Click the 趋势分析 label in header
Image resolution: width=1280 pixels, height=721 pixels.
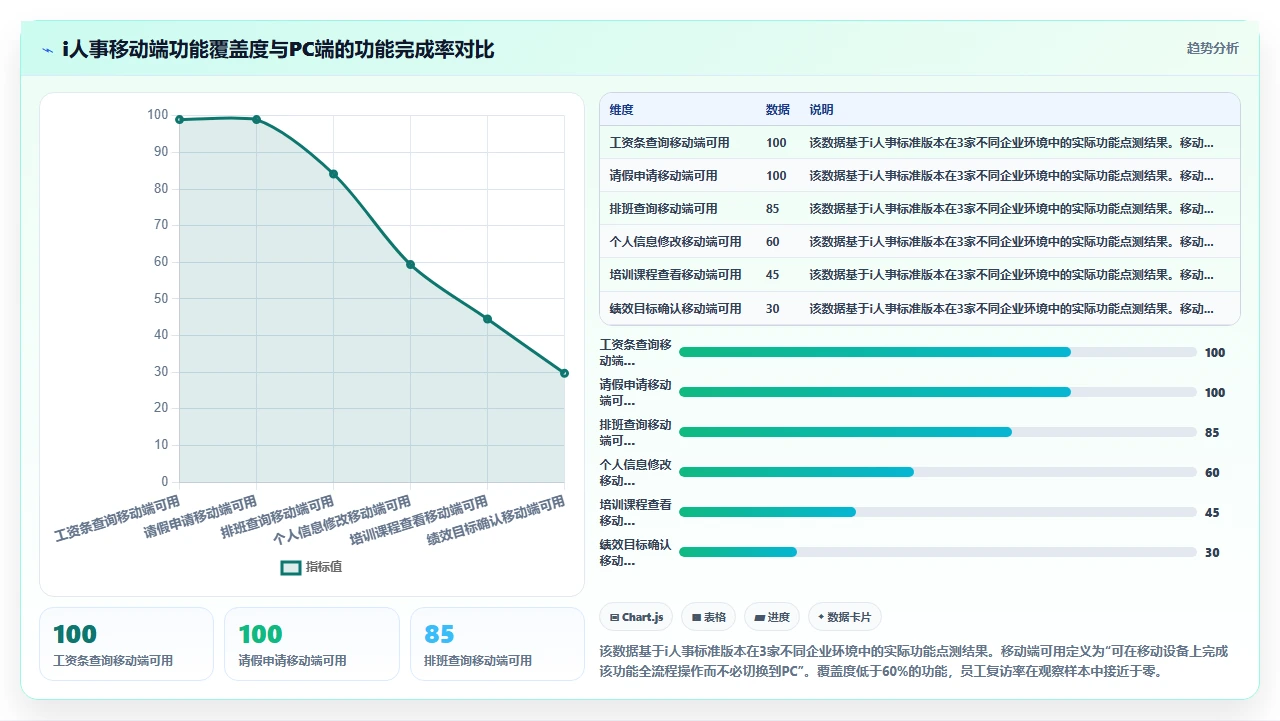coord(1212,48)
